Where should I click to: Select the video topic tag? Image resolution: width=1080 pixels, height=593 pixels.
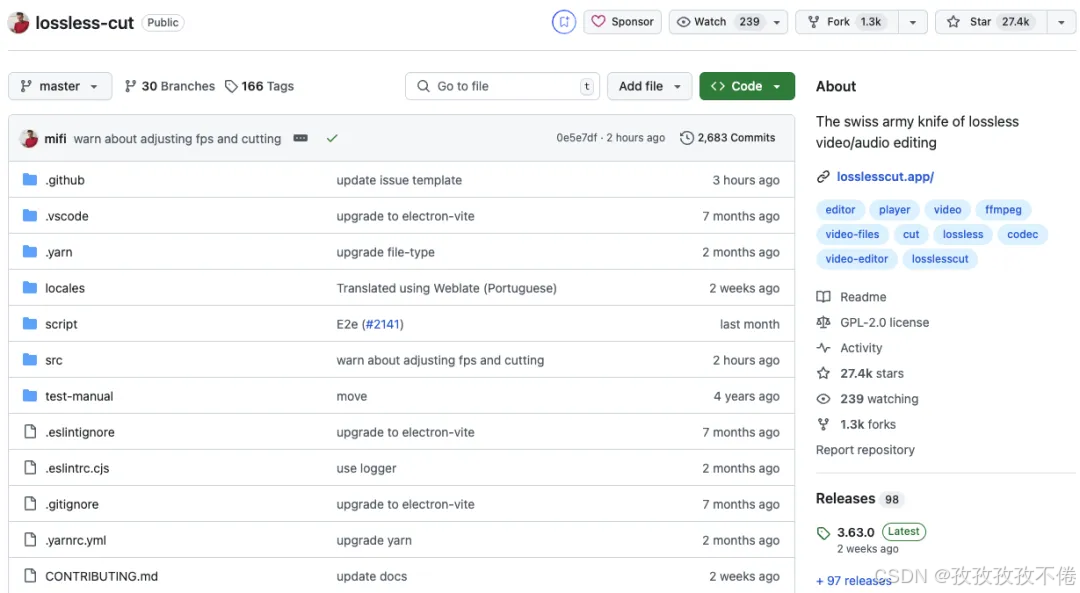(x=947, y=209)
